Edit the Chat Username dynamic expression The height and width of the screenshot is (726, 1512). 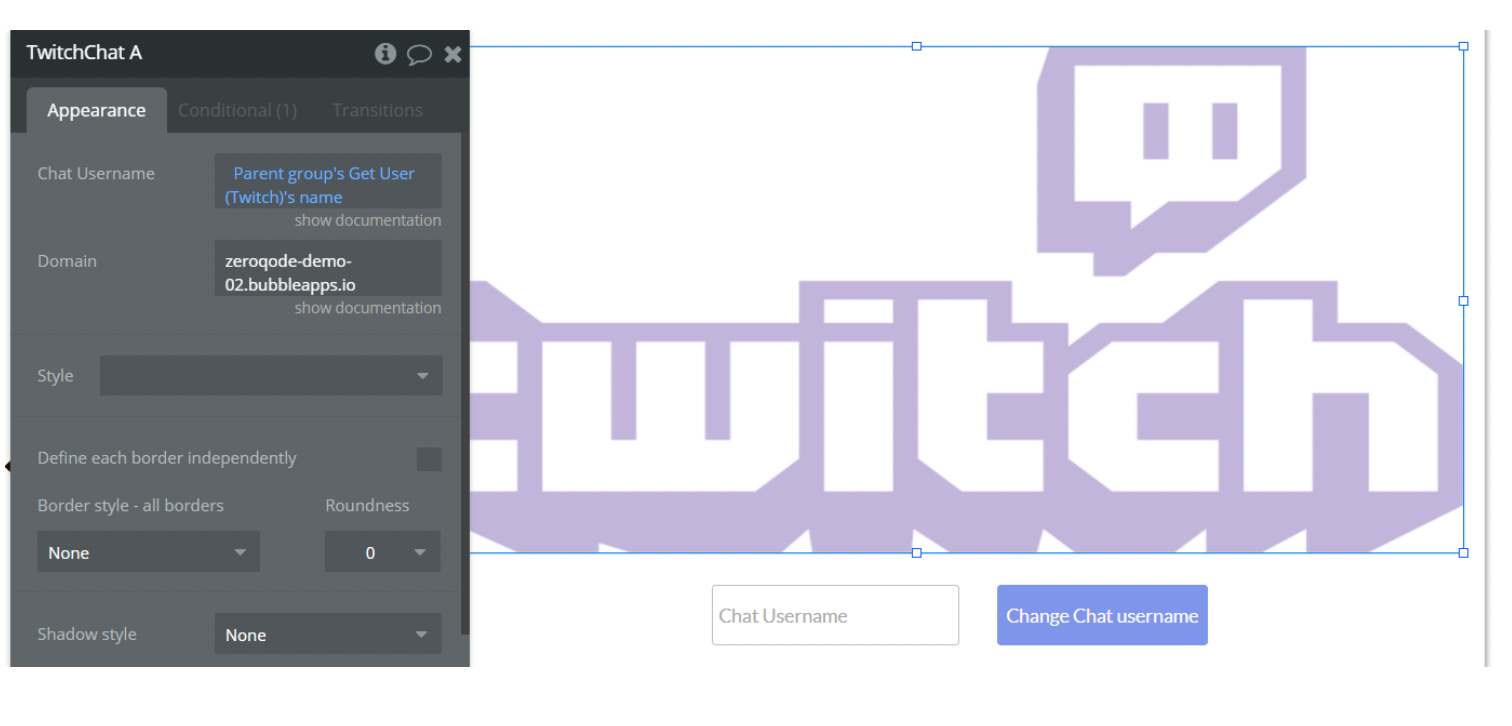(328, 181)
